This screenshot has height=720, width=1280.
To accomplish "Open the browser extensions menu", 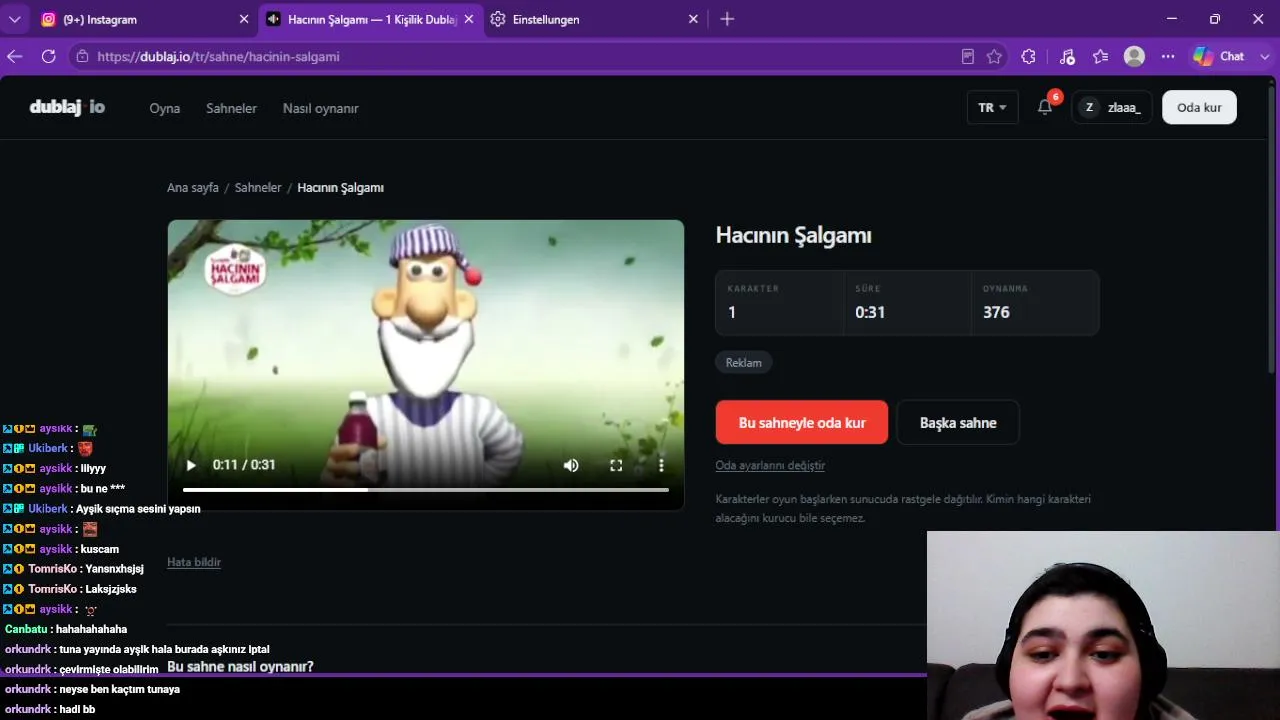I will (x=1028, y=57).
